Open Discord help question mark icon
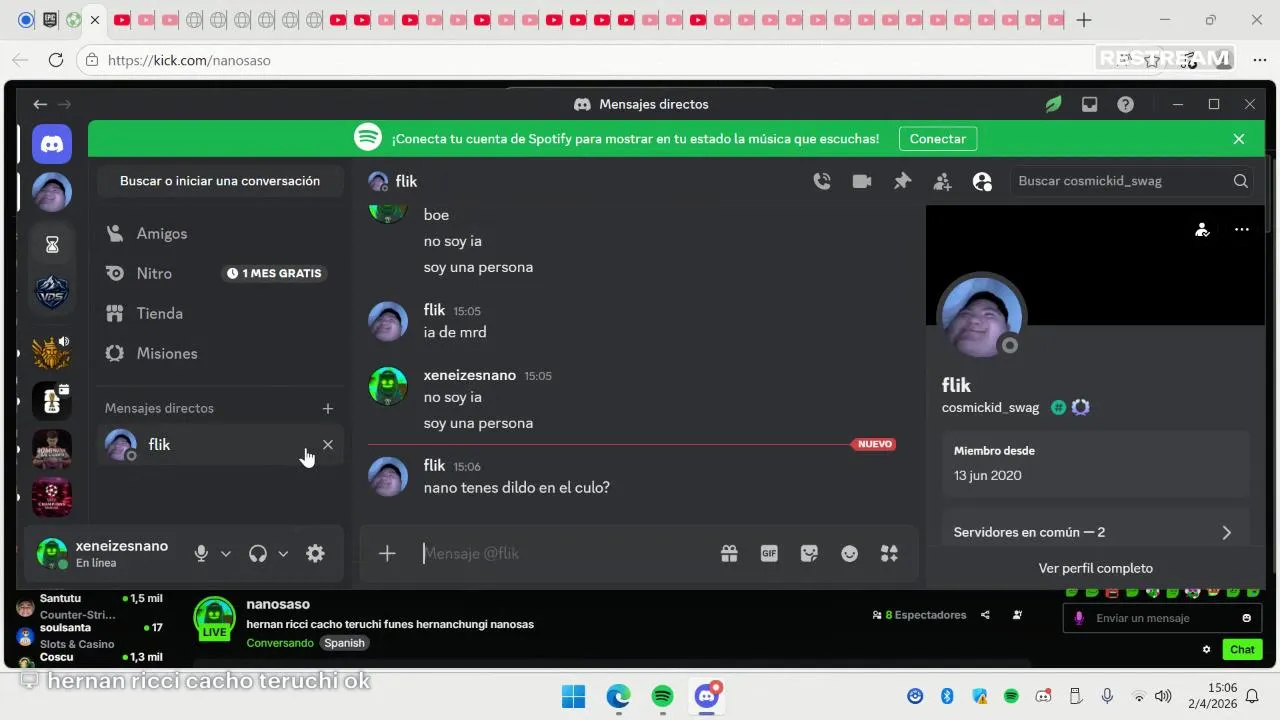The image size is (1280, 720). click(x=1125, y=104)
